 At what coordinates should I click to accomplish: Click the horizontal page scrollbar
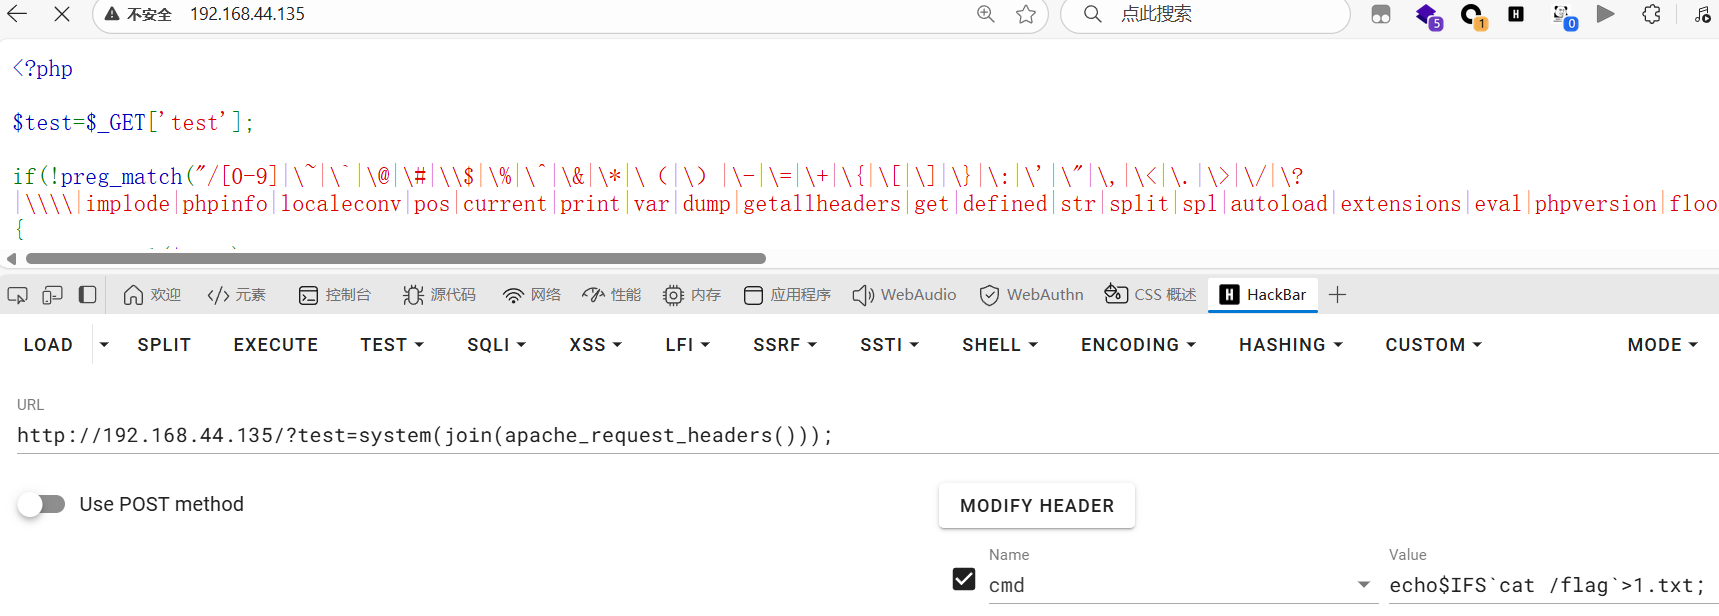click(x=396, y=258)
